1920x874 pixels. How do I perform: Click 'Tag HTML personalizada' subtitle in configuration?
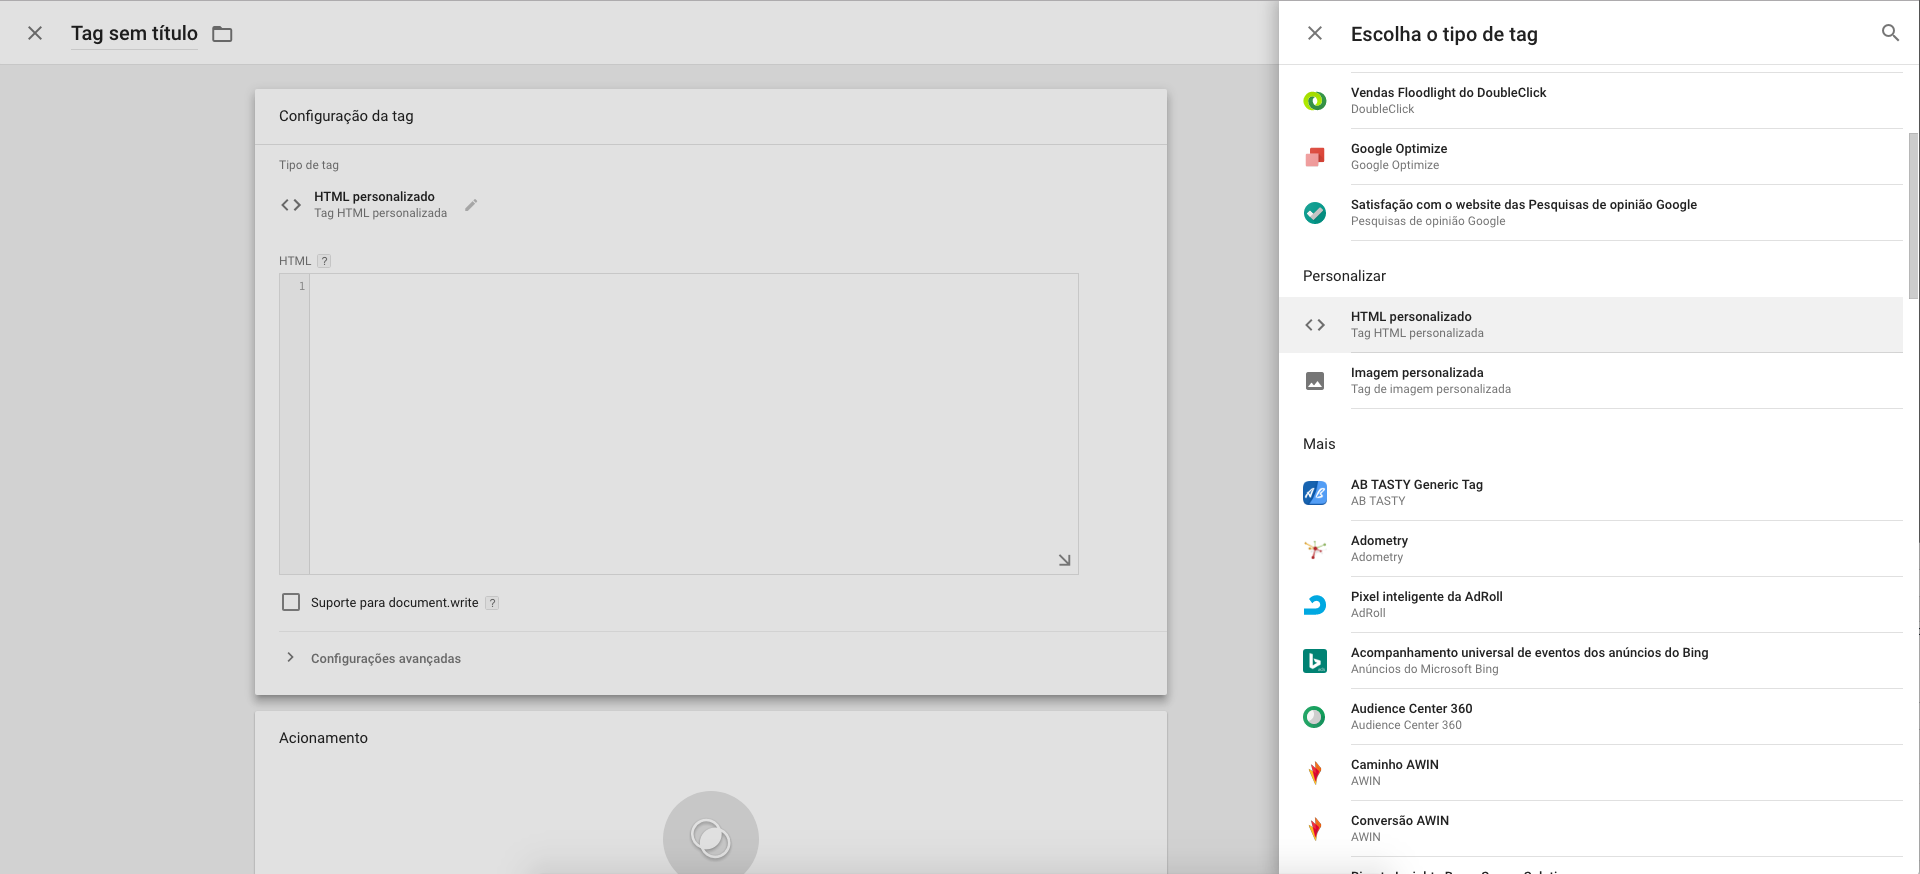(x=380, y=213)
